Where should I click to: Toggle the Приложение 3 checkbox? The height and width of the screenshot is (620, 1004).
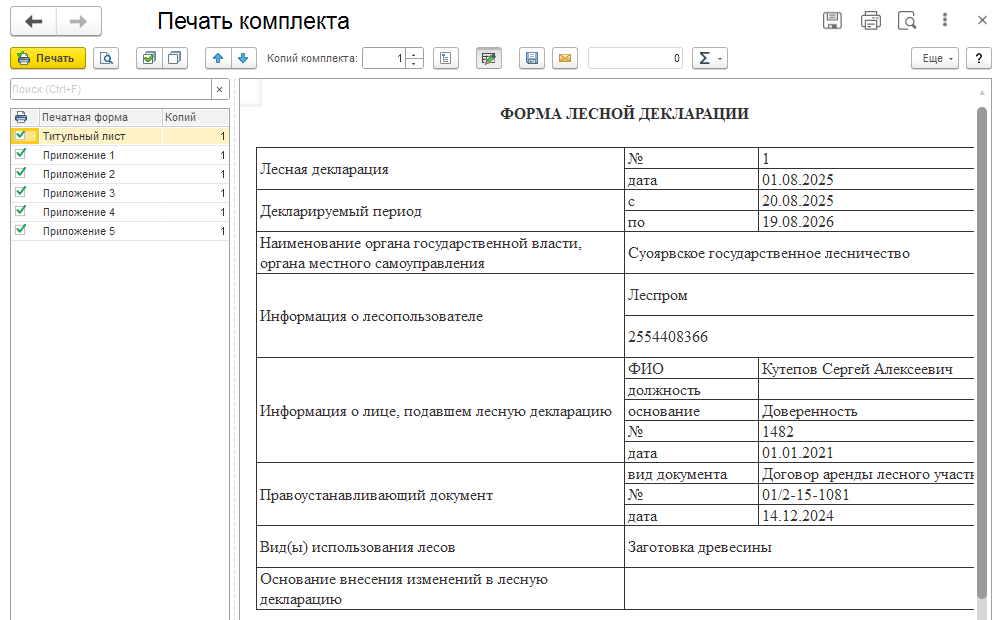point(20,192)
